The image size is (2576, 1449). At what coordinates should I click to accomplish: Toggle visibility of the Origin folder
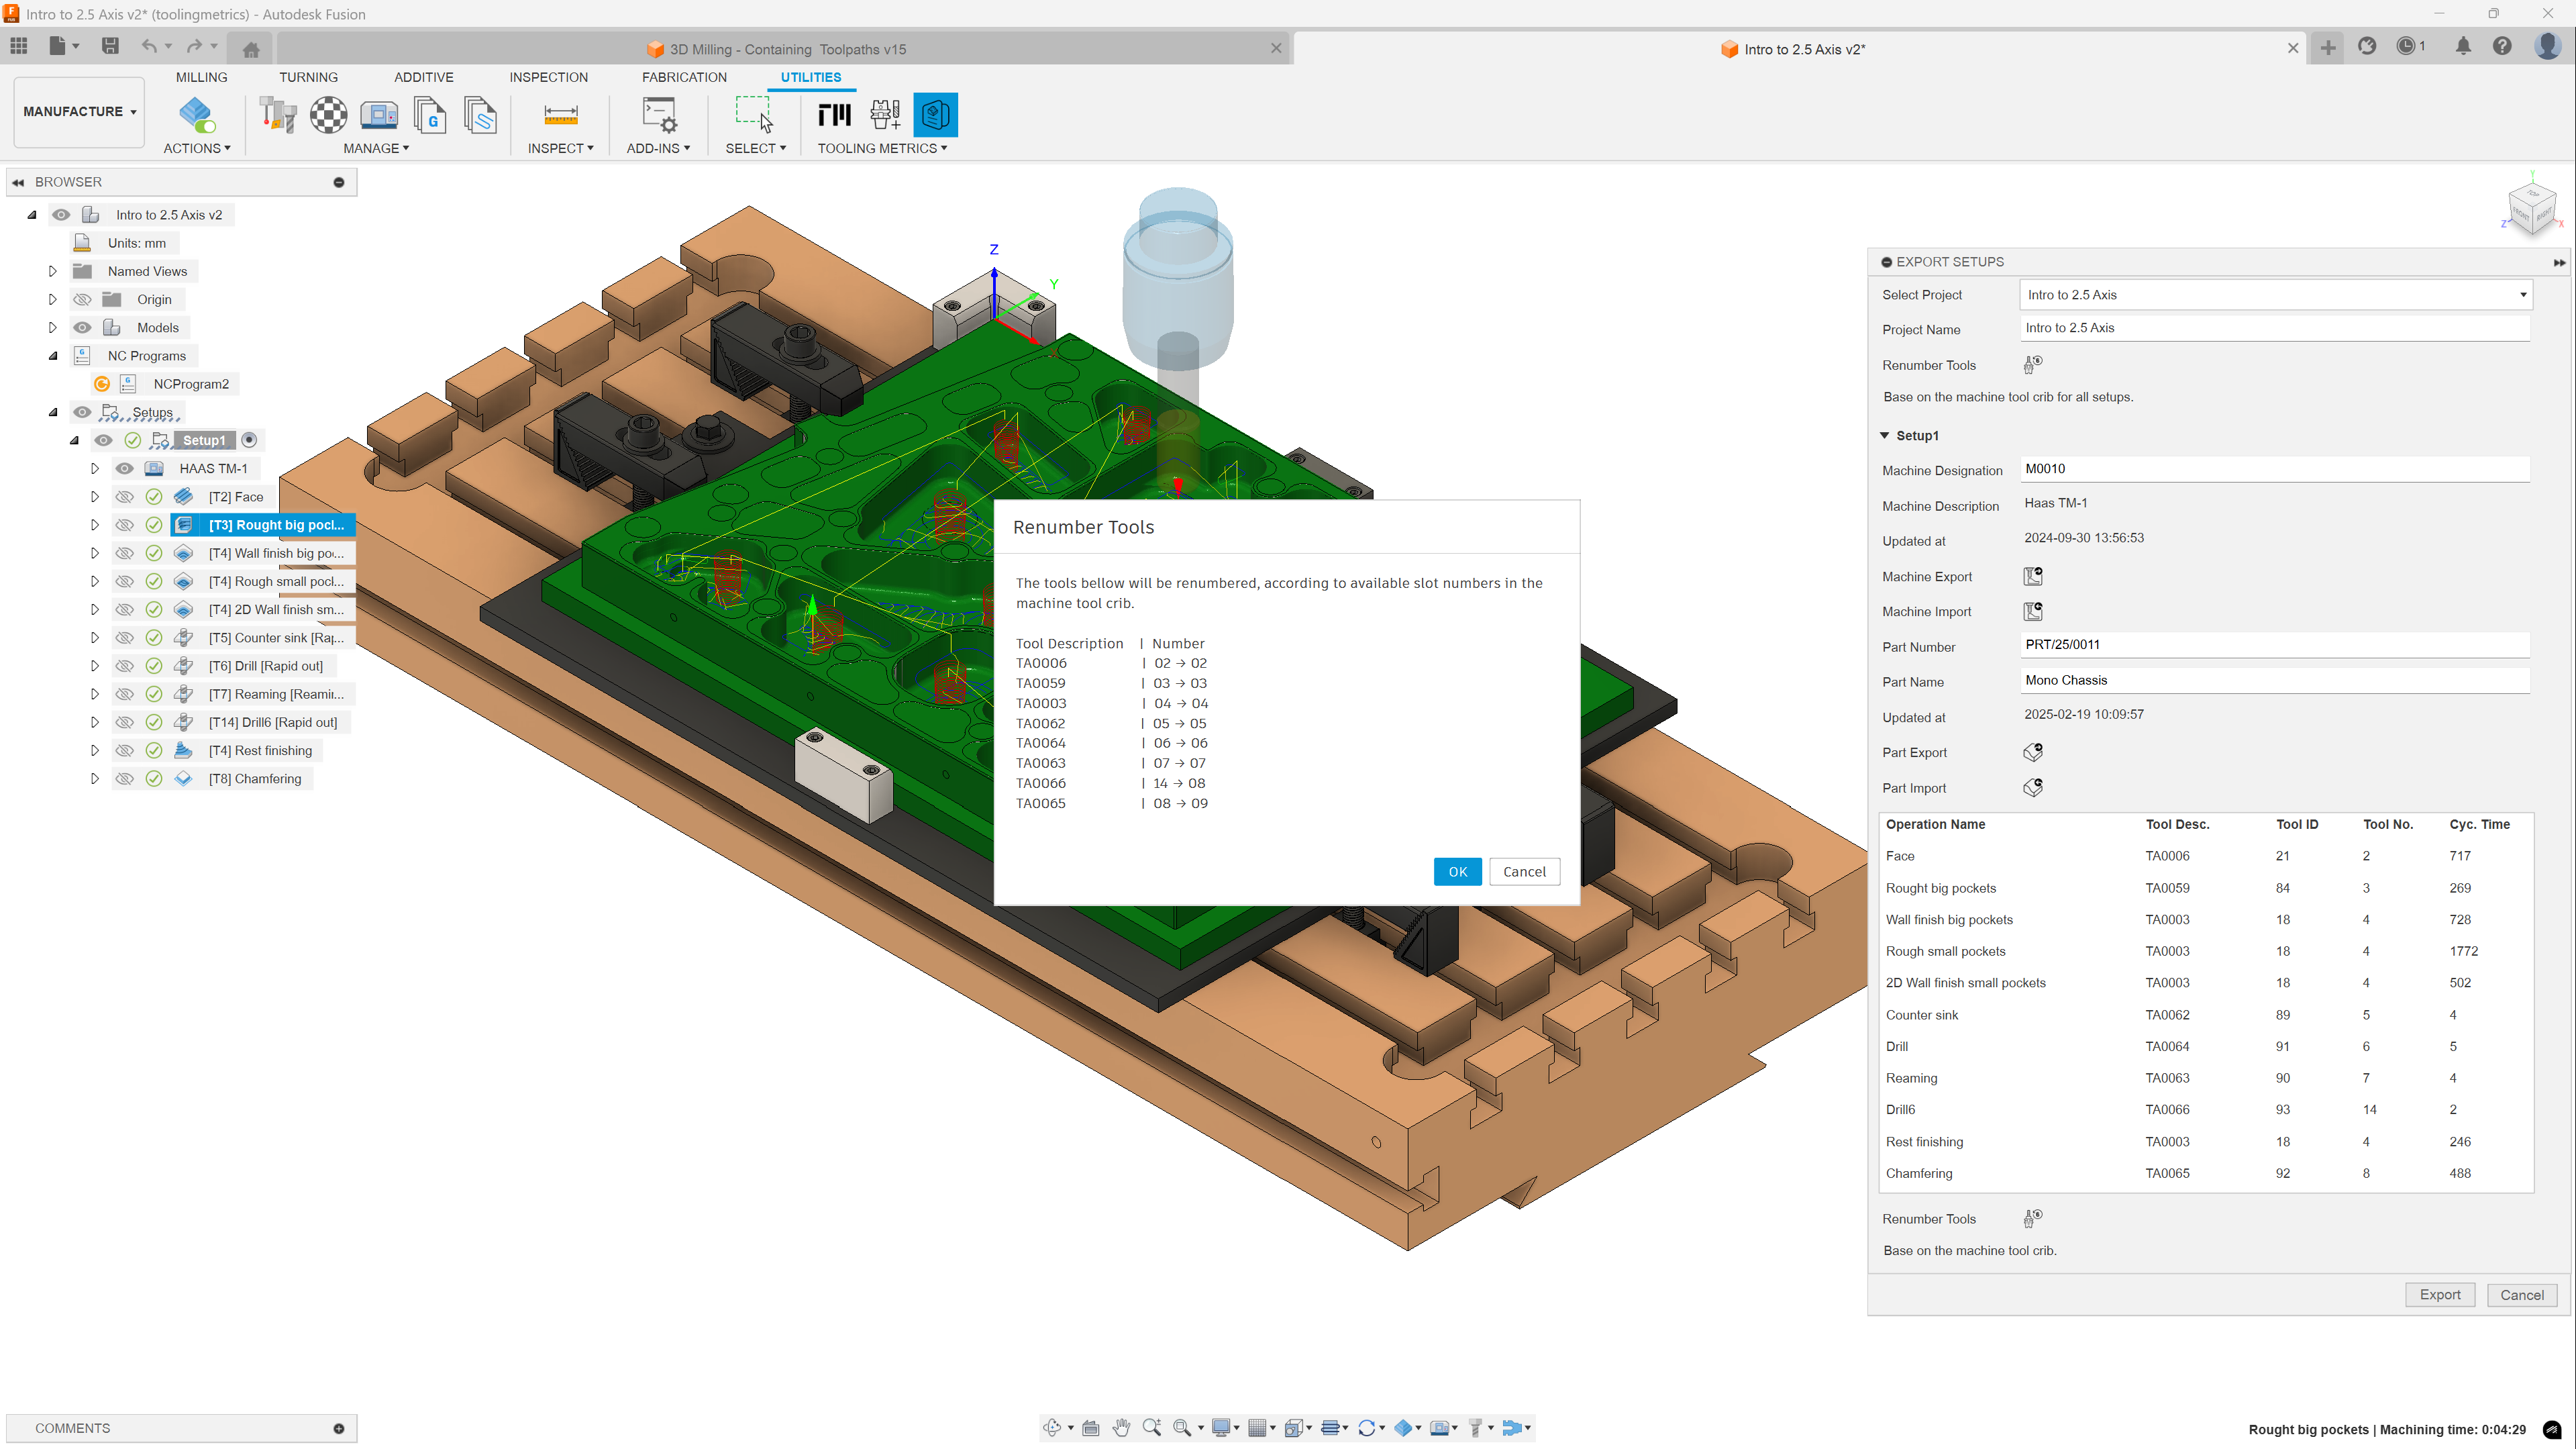tap(83, 299)
